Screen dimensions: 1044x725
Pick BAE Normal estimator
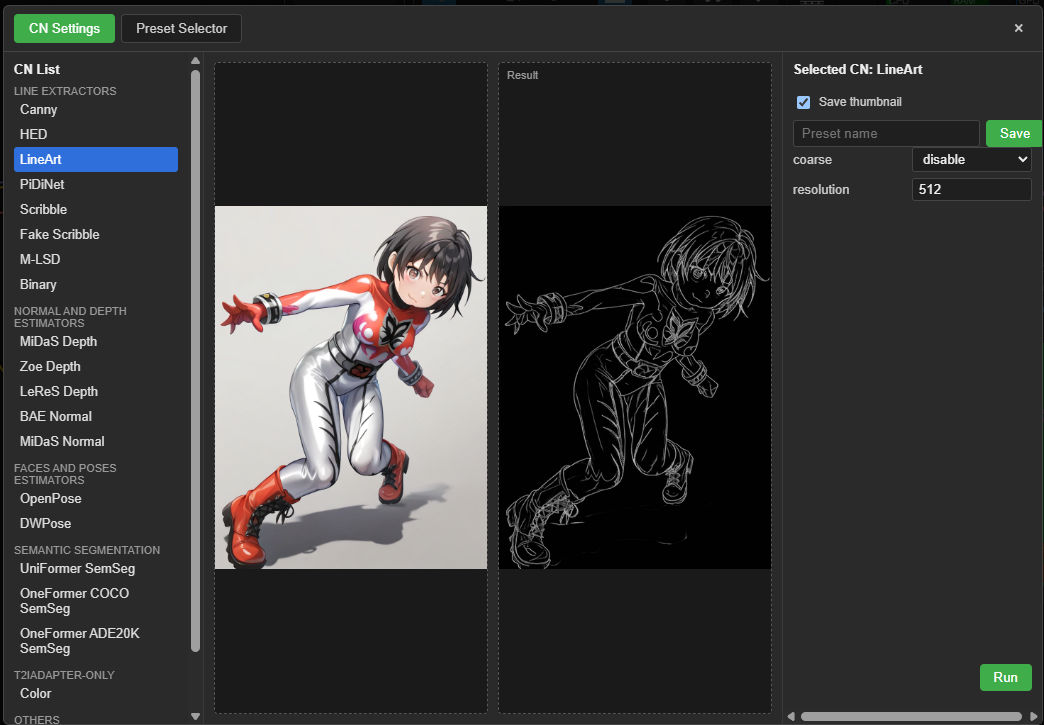tap(96, 416)
